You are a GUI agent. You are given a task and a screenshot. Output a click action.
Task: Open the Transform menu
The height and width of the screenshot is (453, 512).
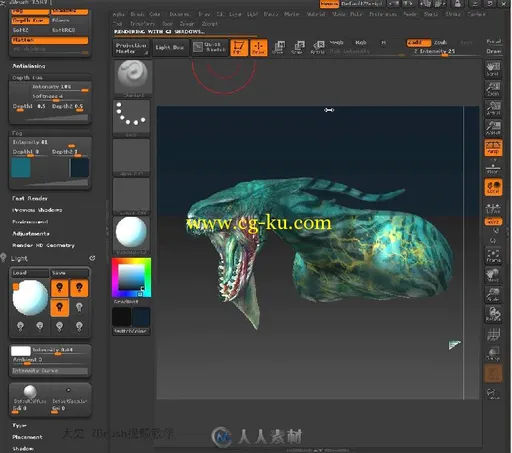pos(142,24)
